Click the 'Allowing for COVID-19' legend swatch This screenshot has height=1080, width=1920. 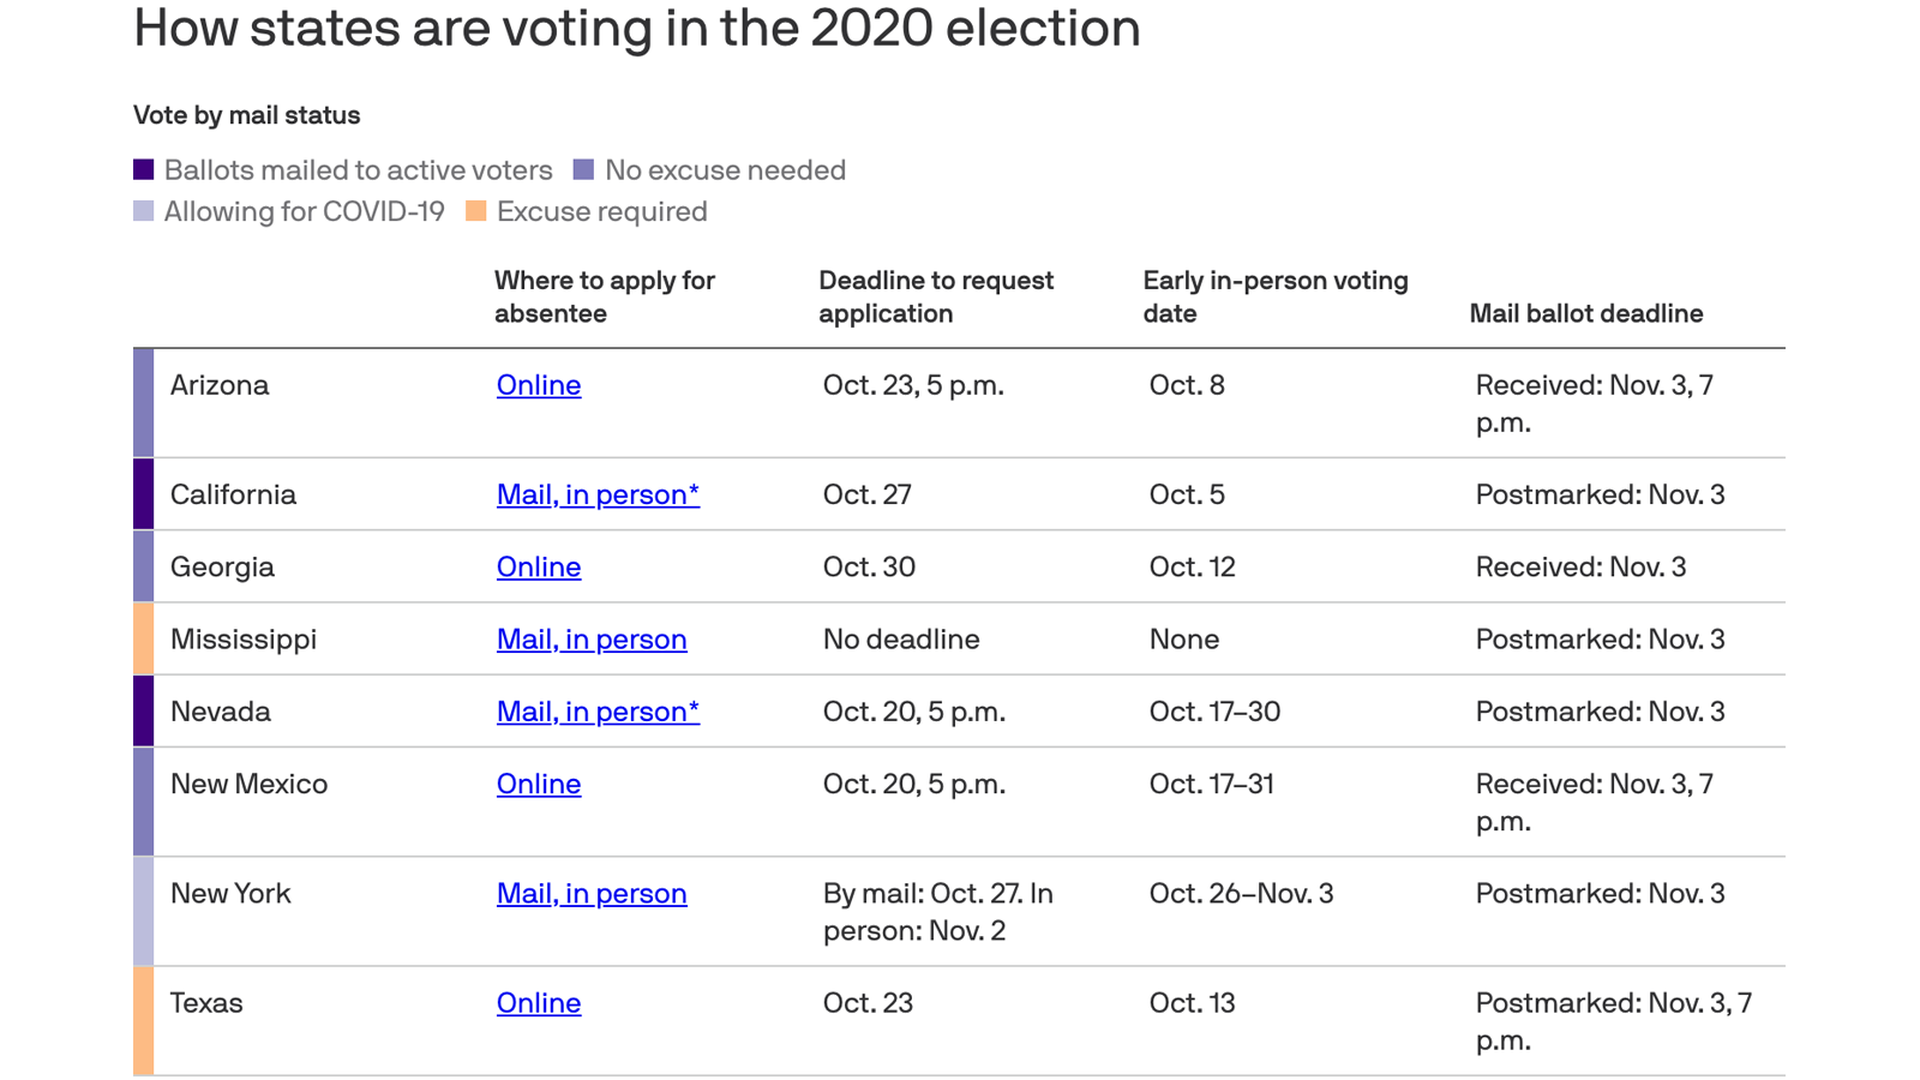point(143,211)
